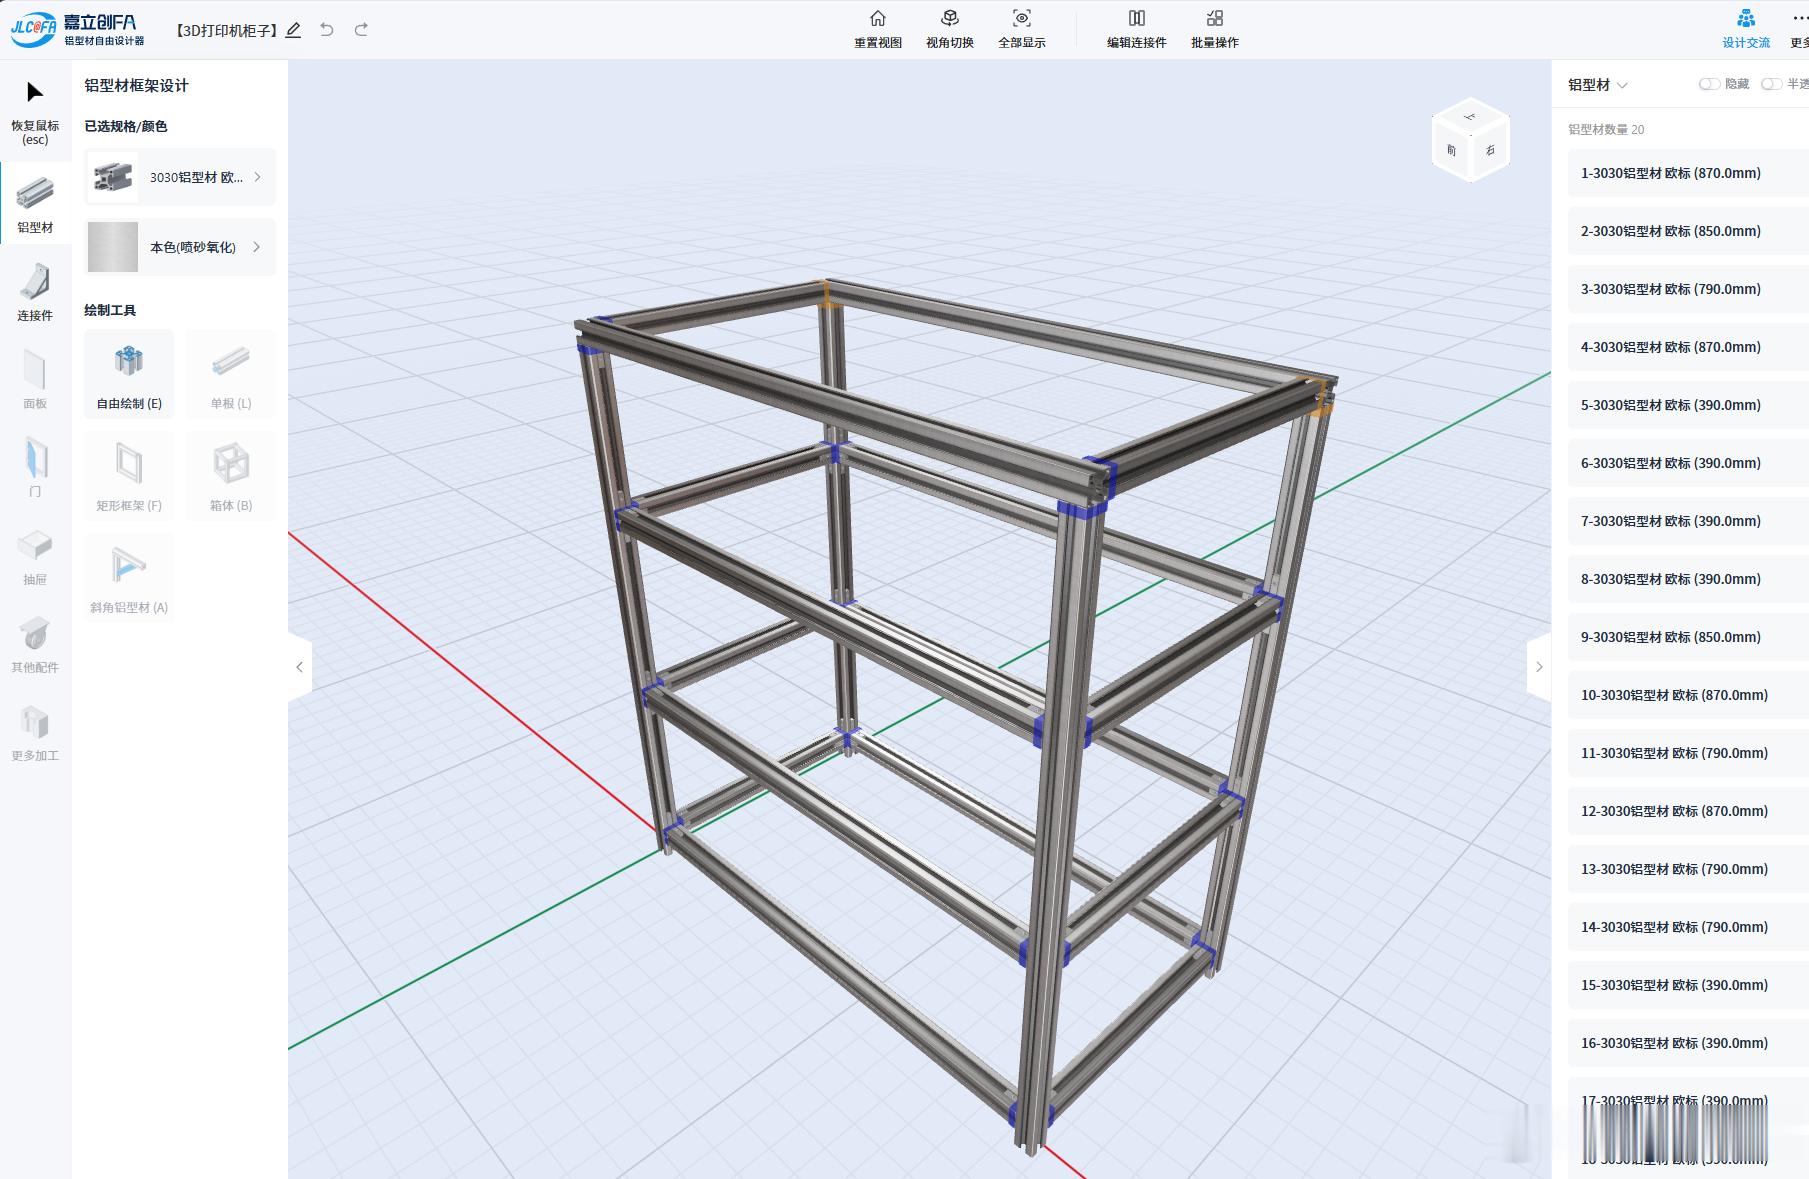Open 编辑连接件 connector editing tool

tap(1137, 29)
